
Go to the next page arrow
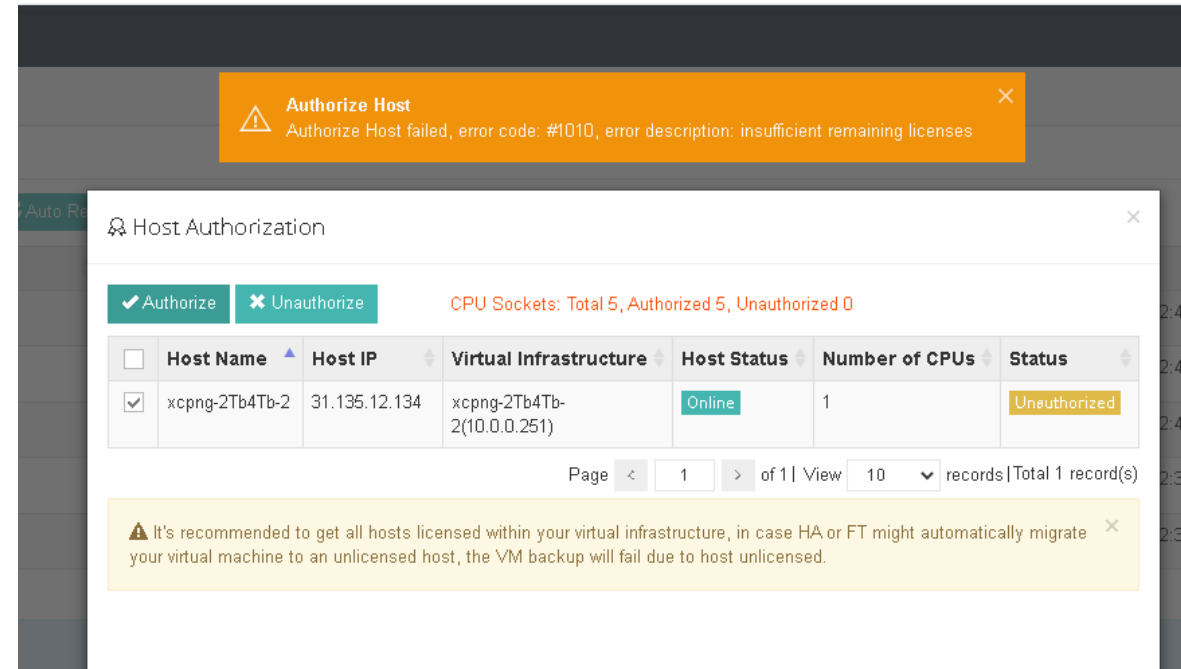737,475
